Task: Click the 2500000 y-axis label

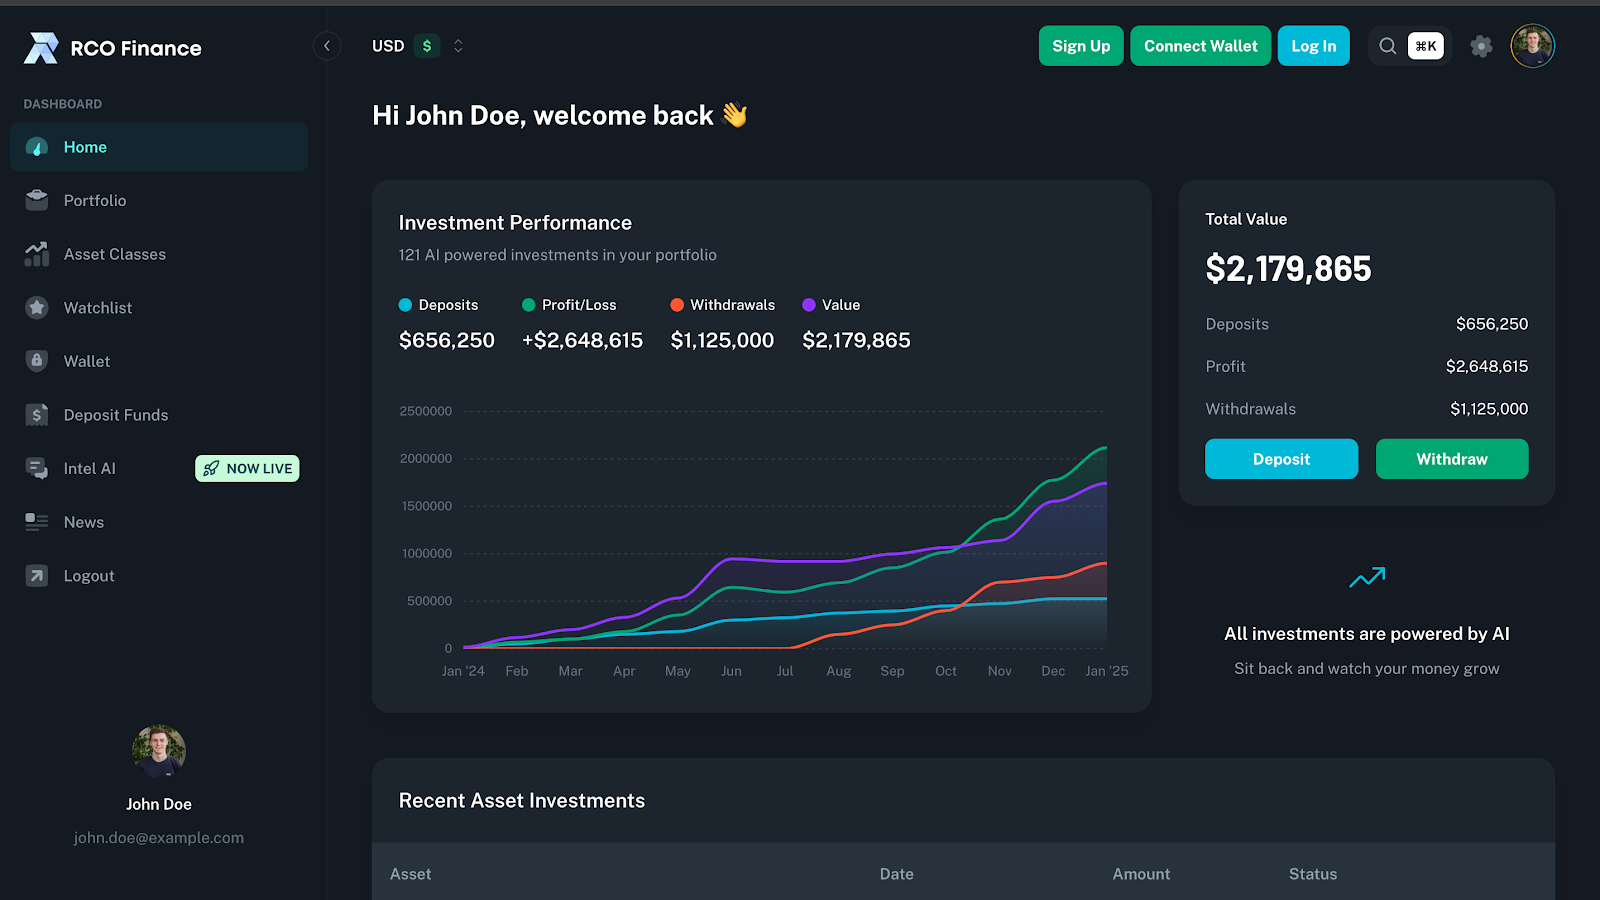Action: pos(426,411)
